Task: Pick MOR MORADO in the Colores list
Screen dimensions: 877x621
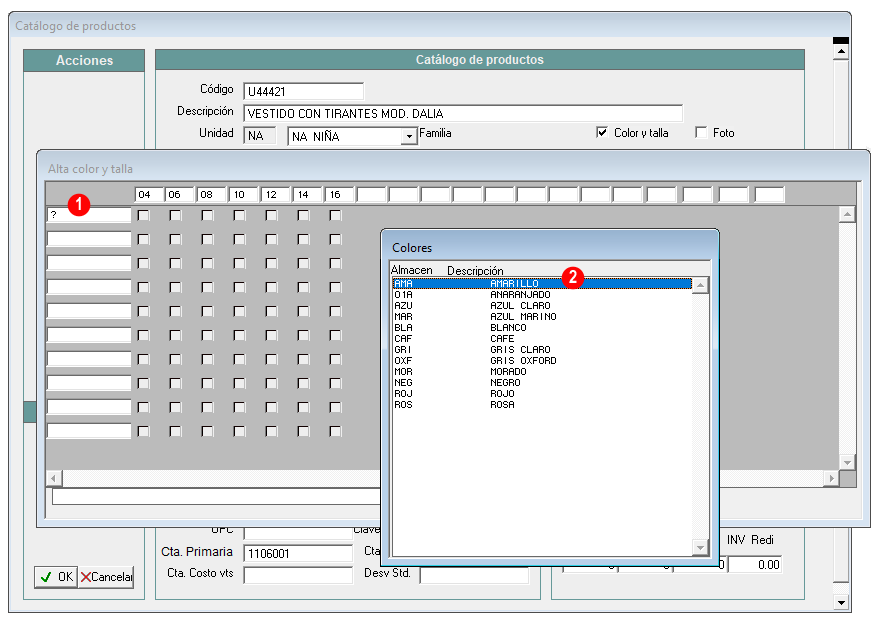Action: (542, 371)
